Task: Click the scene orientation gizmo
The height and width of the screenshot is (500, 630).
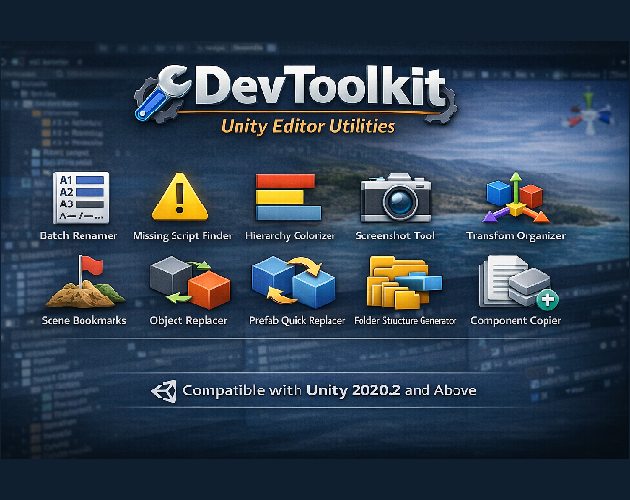Action: tap(588, 113)
